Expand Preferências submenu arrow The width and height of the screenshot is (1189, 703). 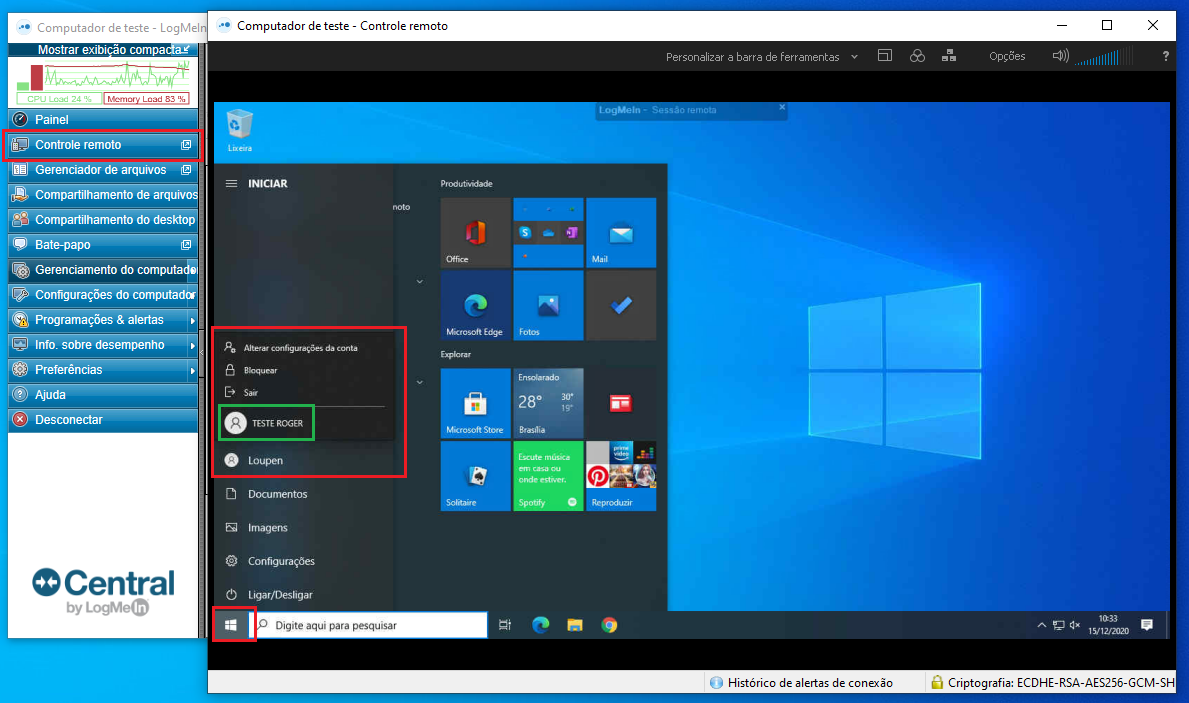192,371
